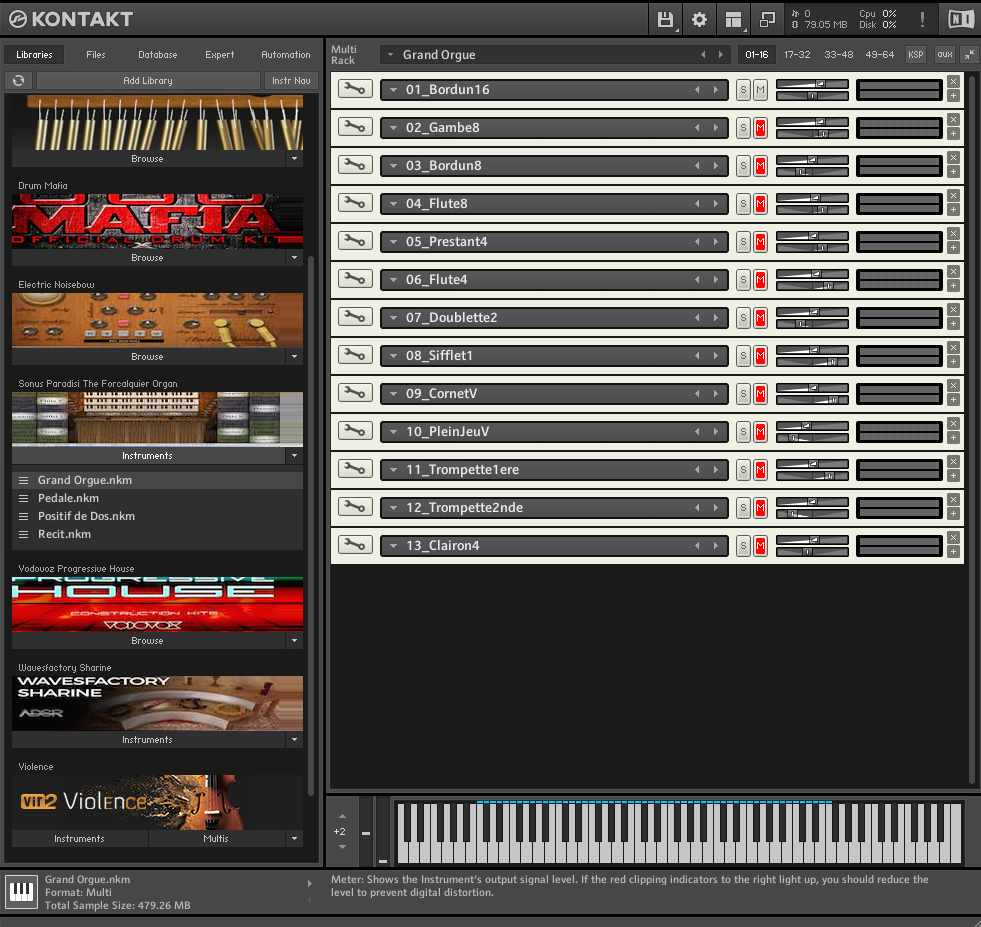The image size is (981, 927).
Task: Open Electric Noisebow library options arrow
Action: (294, 356)
